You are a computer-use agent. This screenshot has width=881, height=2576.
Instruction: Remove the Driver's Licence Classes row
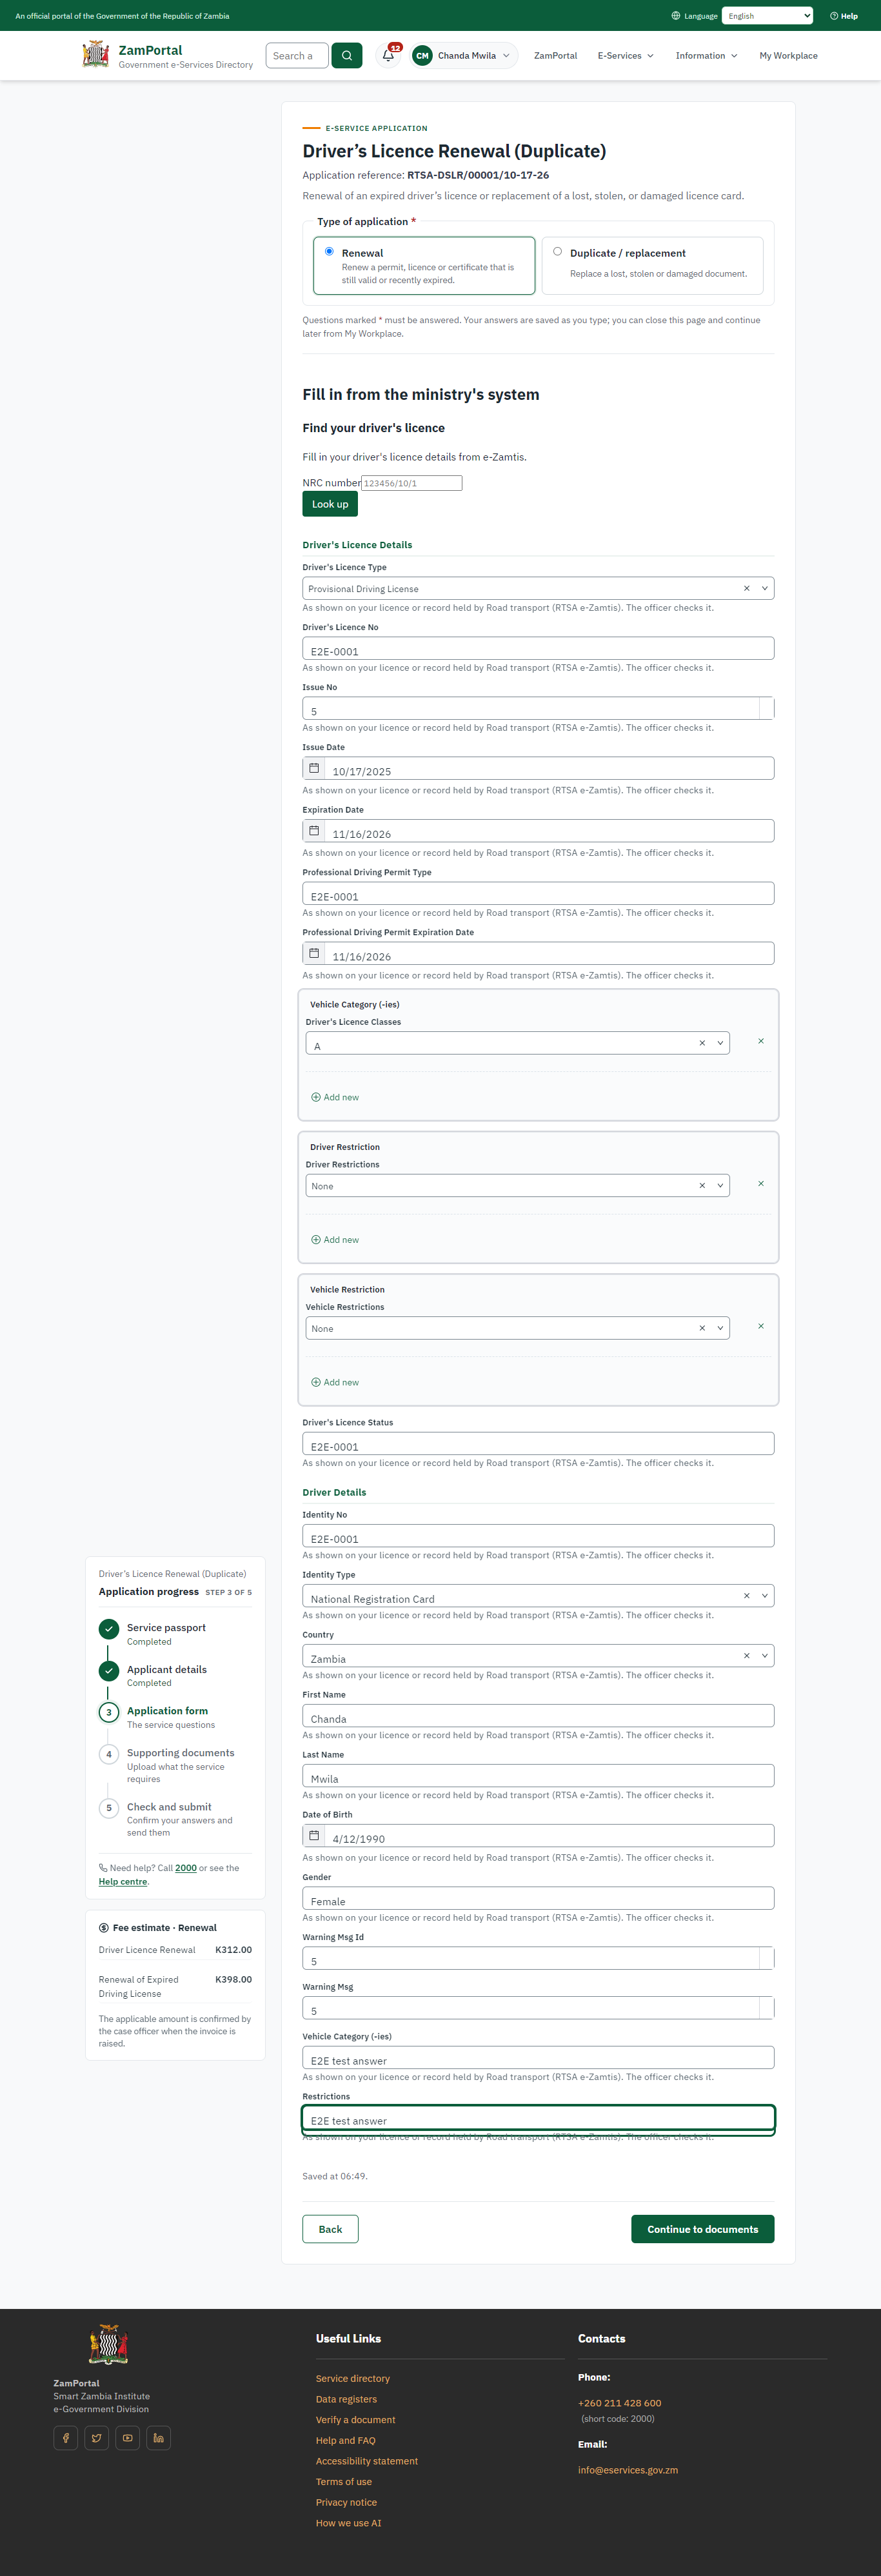tap(761, 1041)
